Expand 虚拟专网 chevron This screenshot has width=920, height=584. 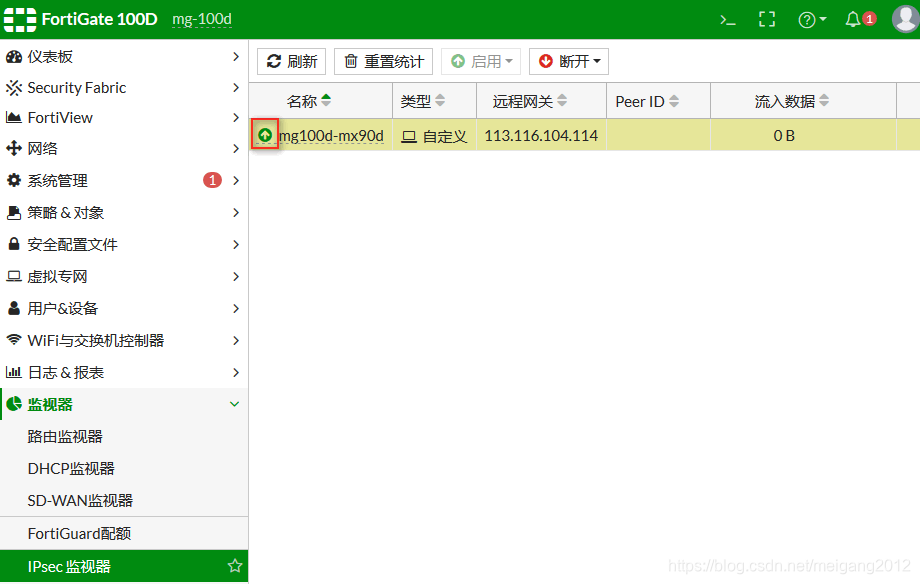(235, 276)
